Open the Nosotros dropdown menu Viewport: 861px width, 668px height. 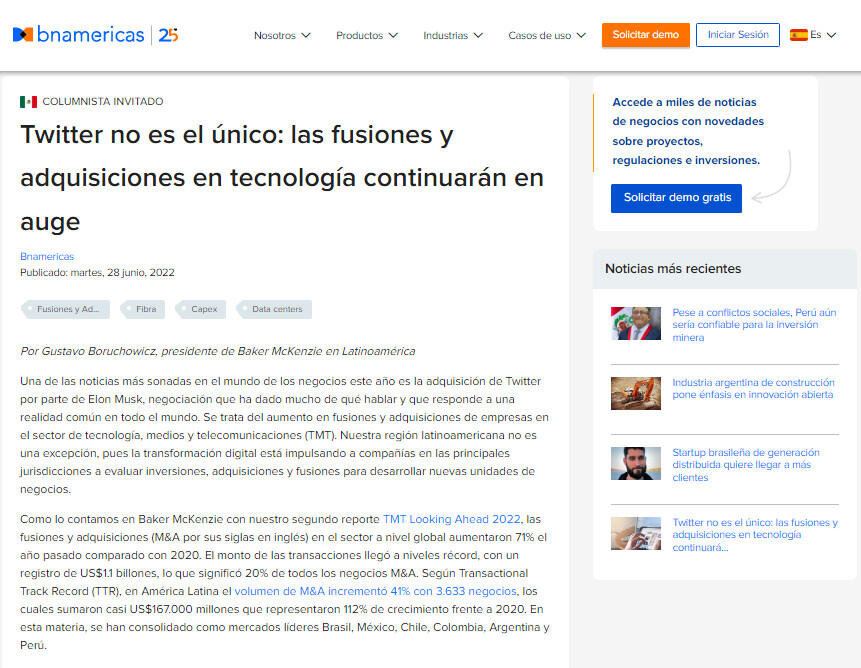coord(281,35)
